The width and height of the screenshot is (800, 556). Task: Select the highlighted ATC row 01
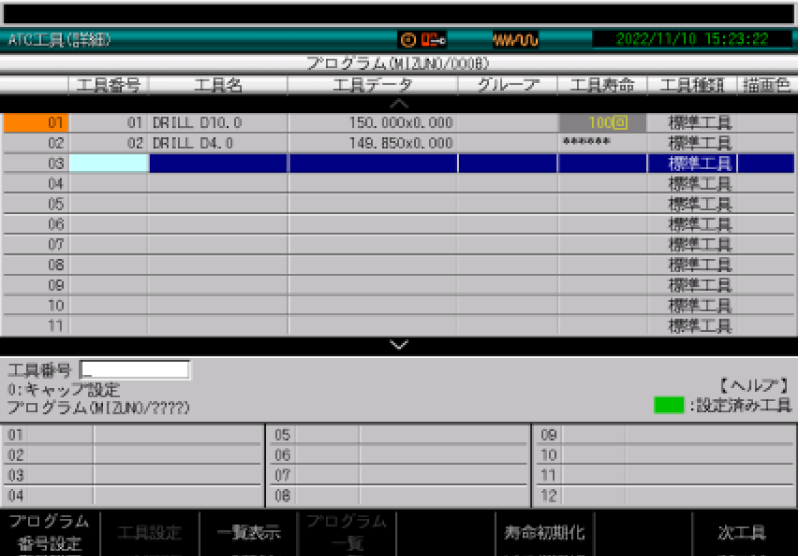coord(35,123)
